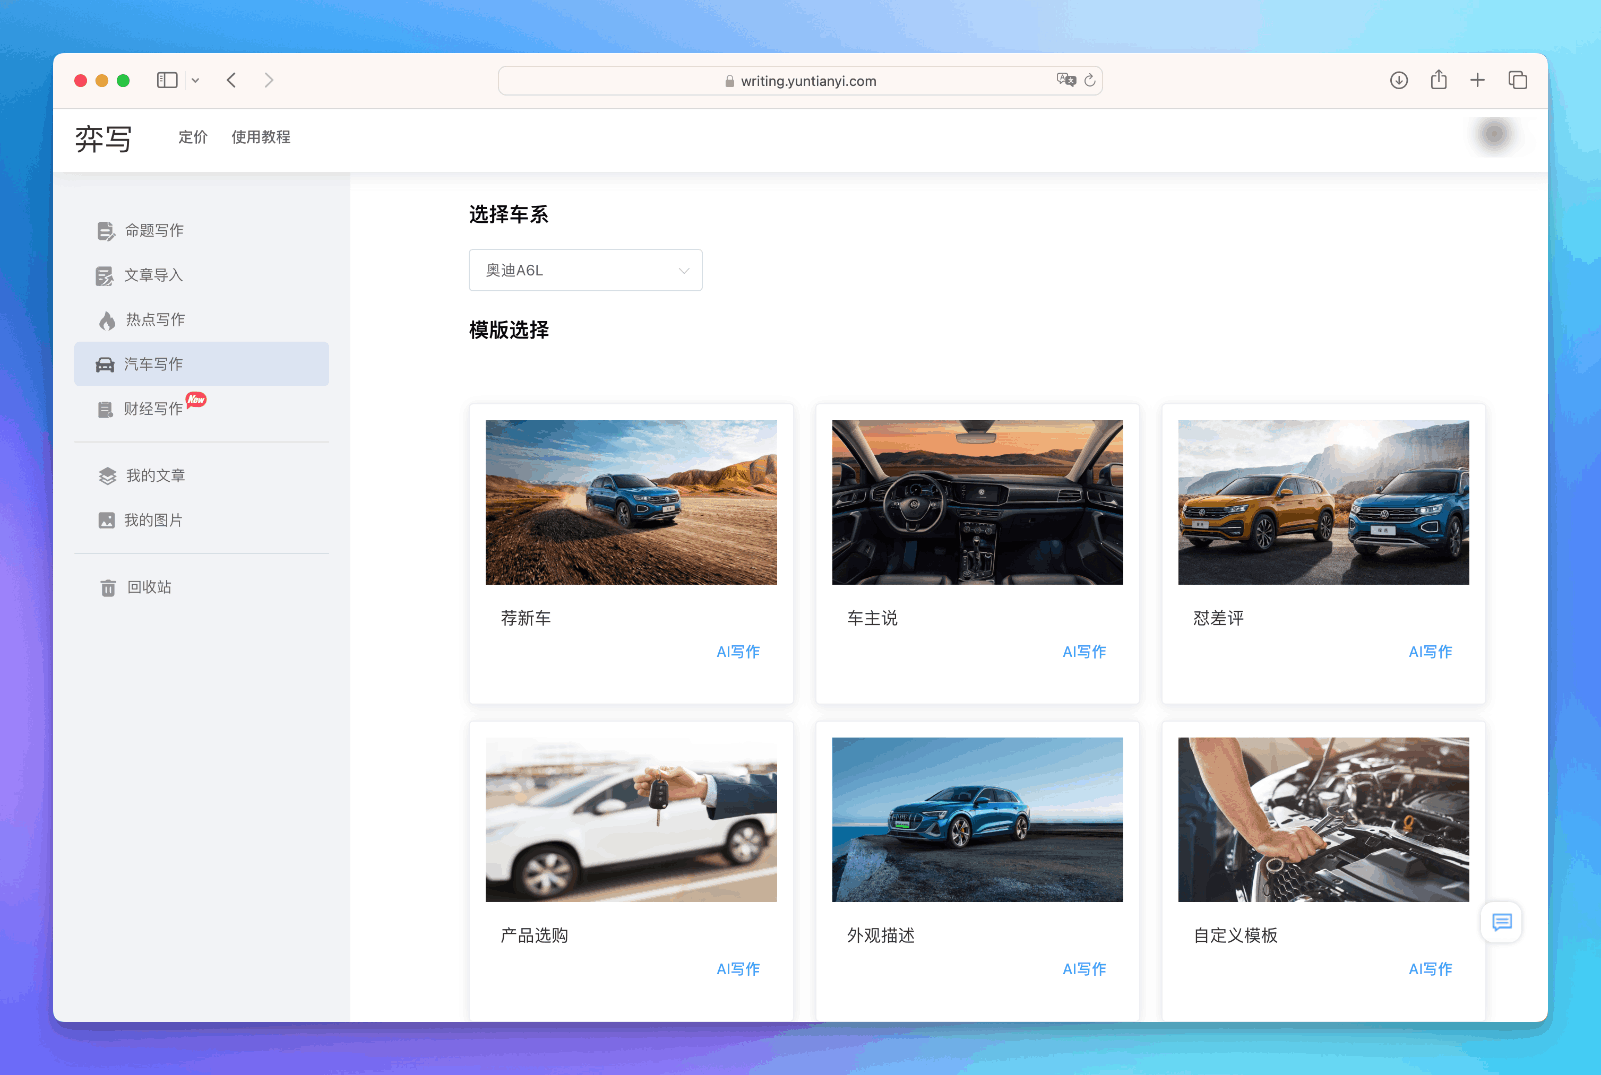This screenshot has width=1601, height=1075.
Task: Click the 命题写作 document icon
Action: (106, 231)
